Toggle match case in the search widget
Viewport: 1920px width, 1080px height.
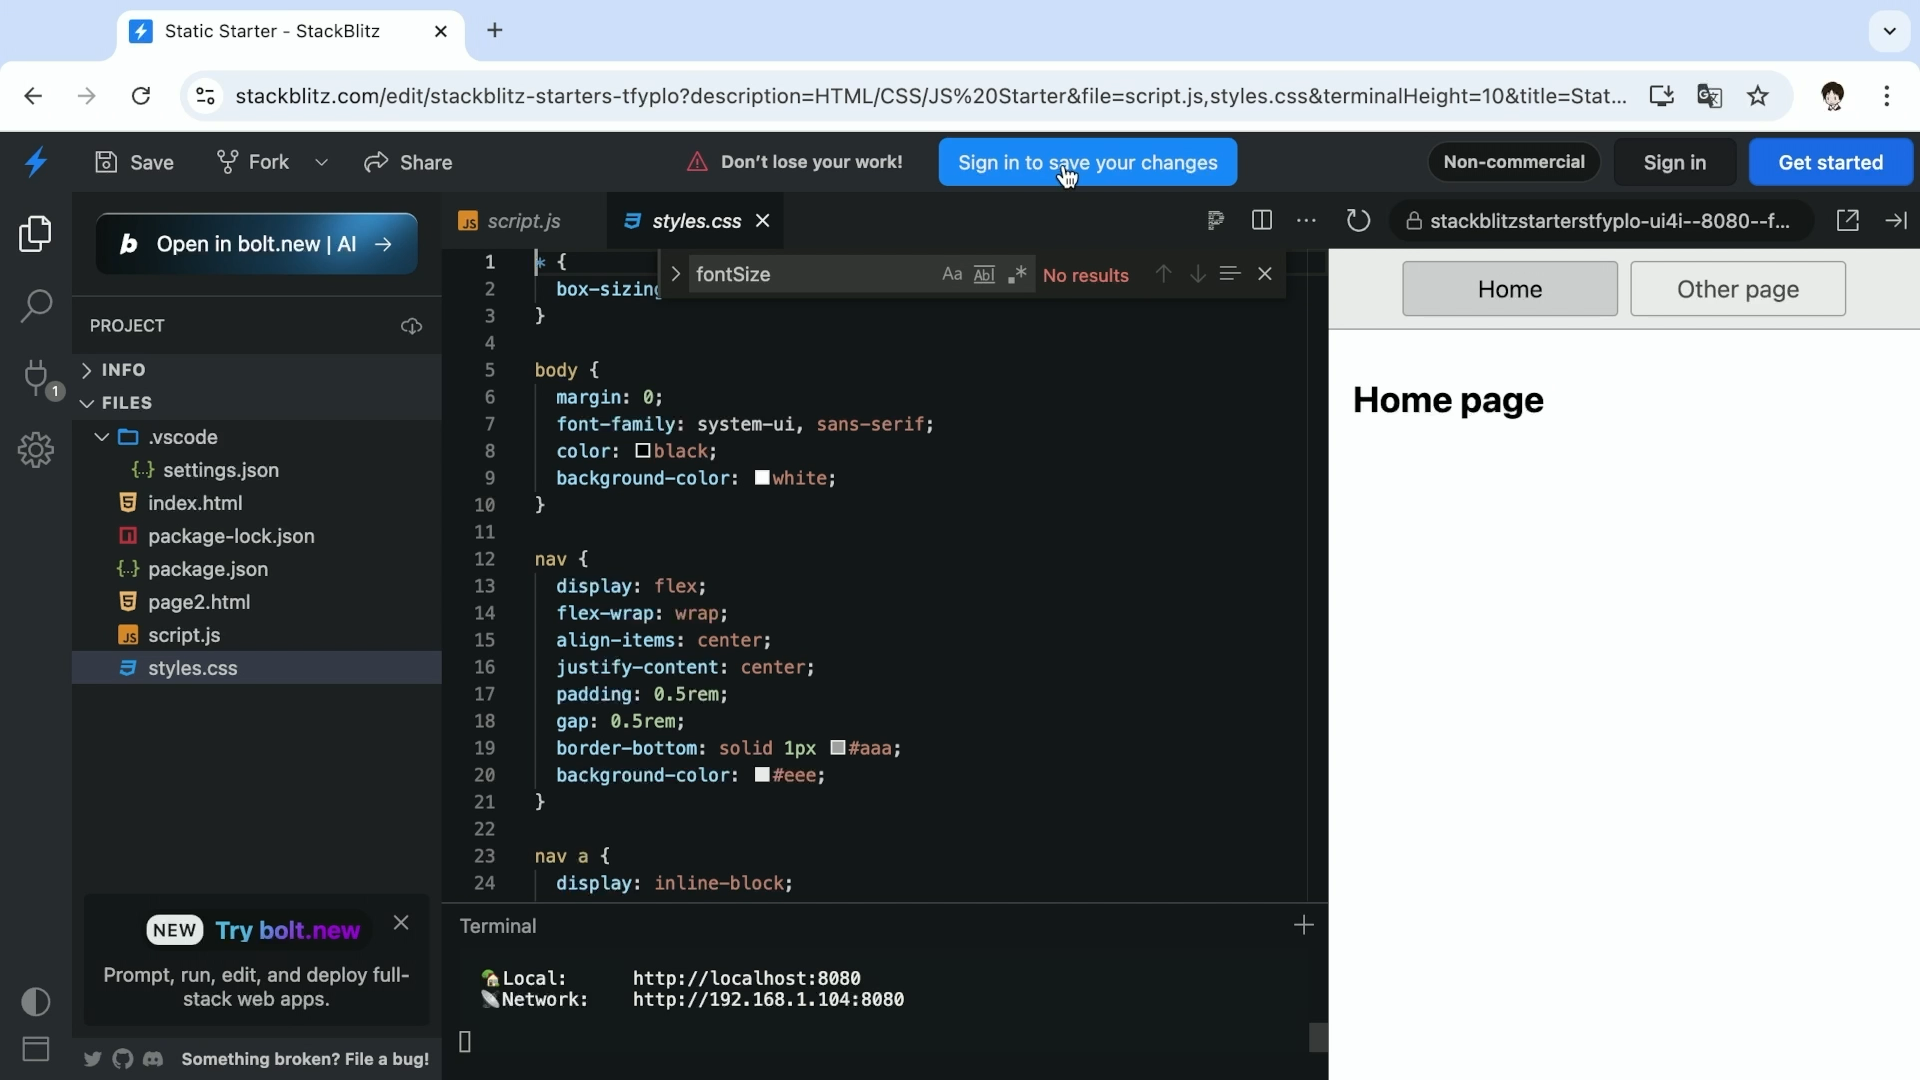point(951,274)
